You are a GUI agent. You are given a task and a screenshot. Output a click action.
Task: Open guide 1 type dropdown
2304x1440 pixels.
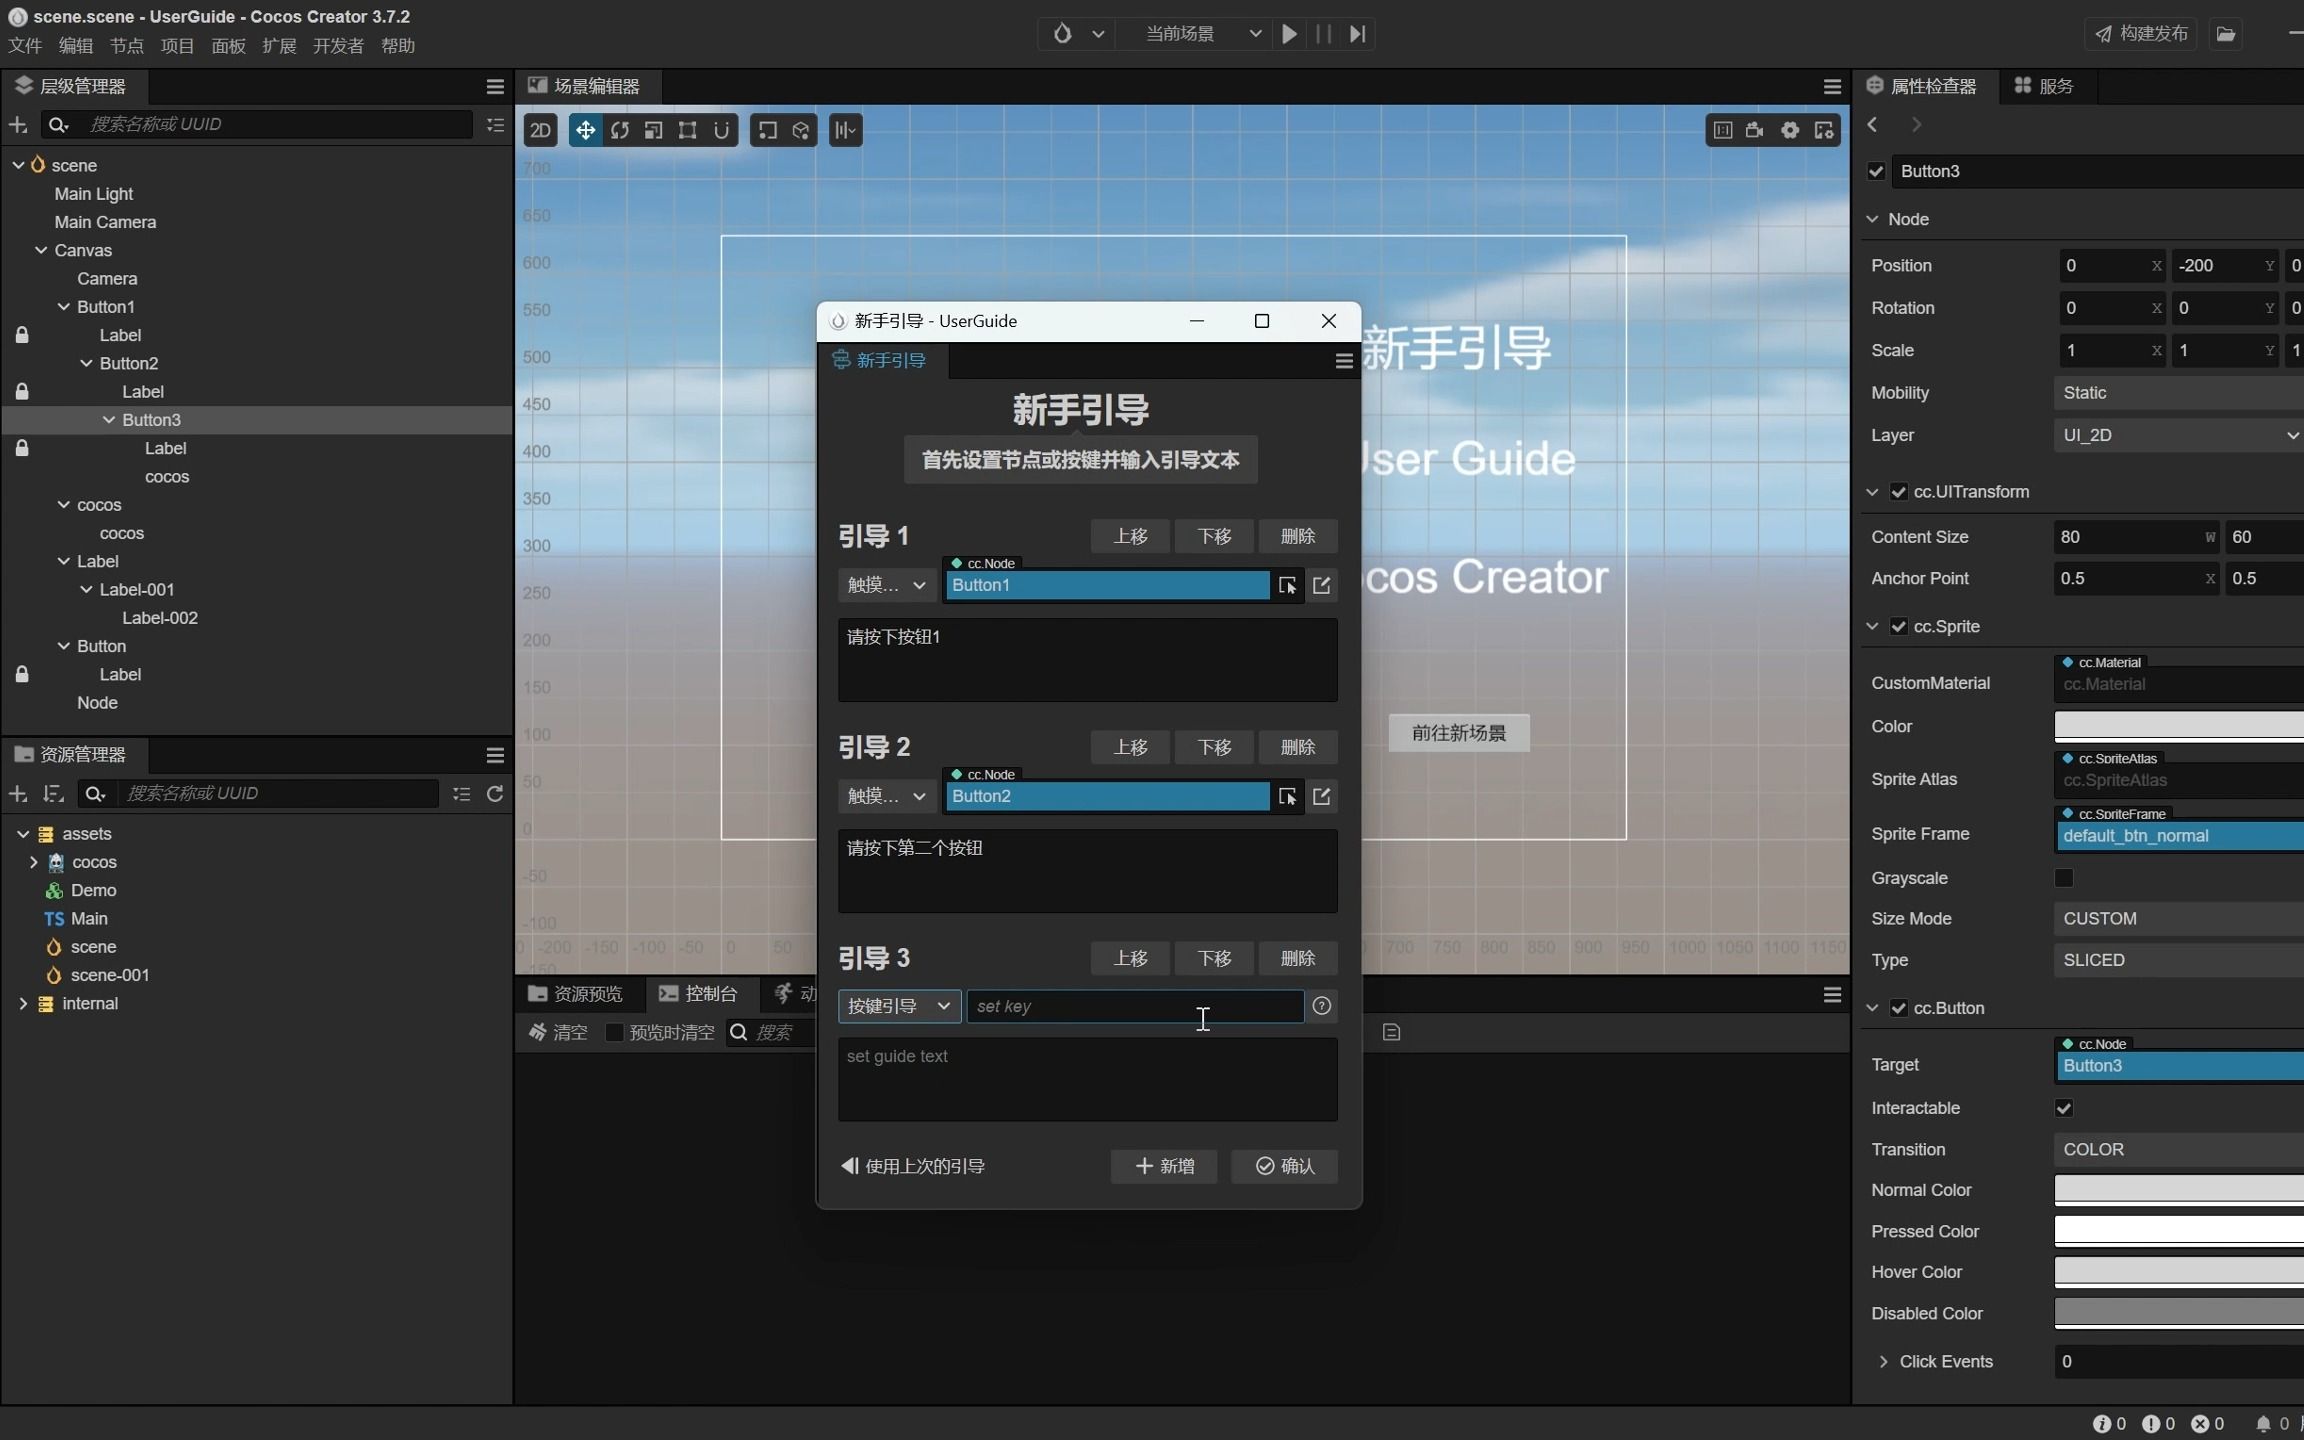(x=887, y=585)
